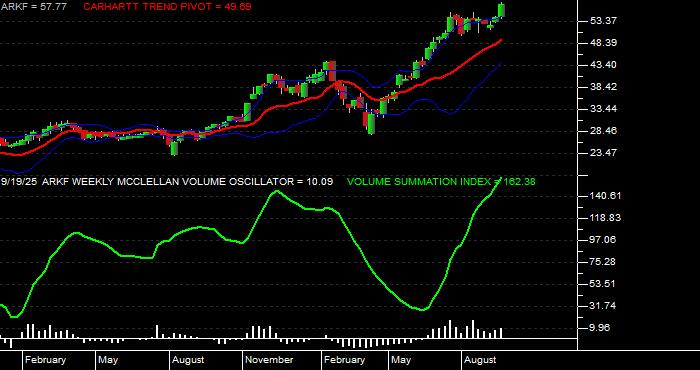This screenshot has height=370, width=700.
Task: Select the 9.96 oscillator axis value
Action: (601, 328)
